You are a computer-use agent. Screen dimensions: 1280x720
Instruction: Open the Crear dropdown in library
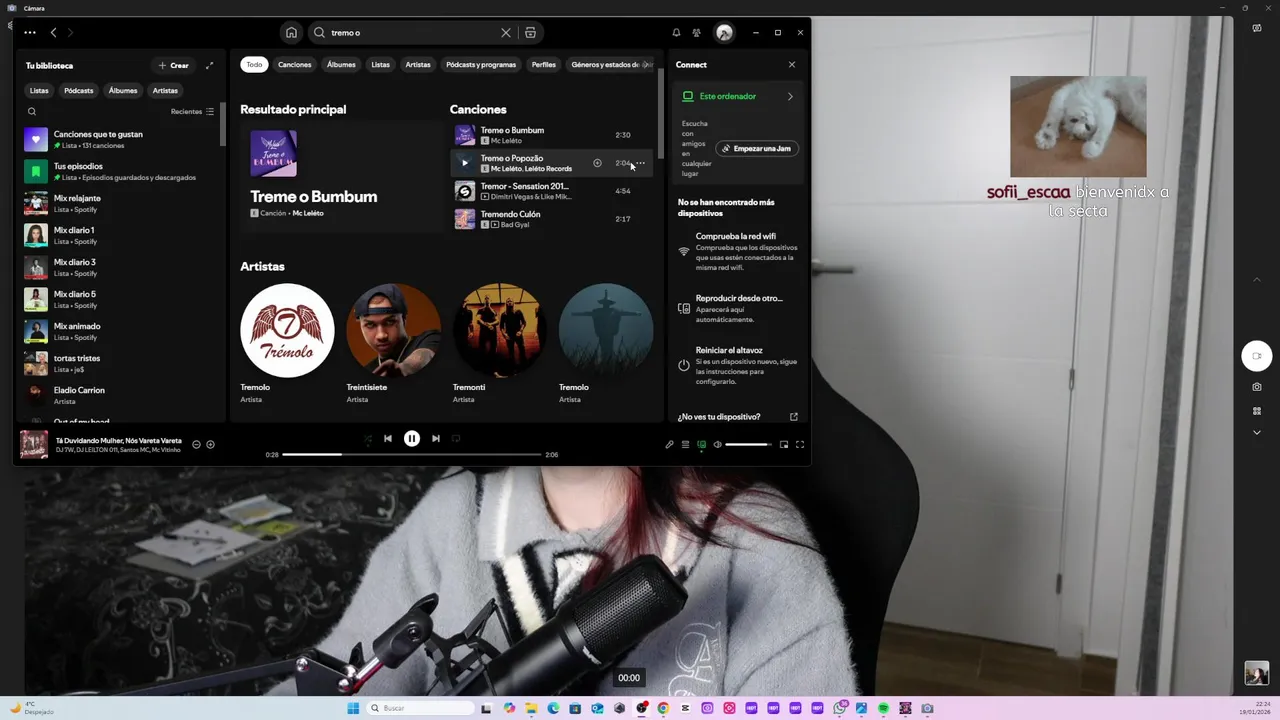[173, 65]
